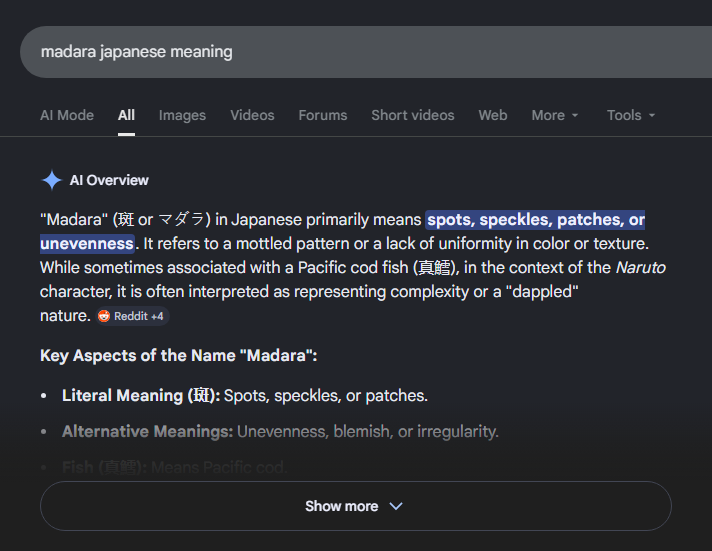
Task: Click the 'Alternative Meanings:' bullet text
Action: click(x=148, y=432)
